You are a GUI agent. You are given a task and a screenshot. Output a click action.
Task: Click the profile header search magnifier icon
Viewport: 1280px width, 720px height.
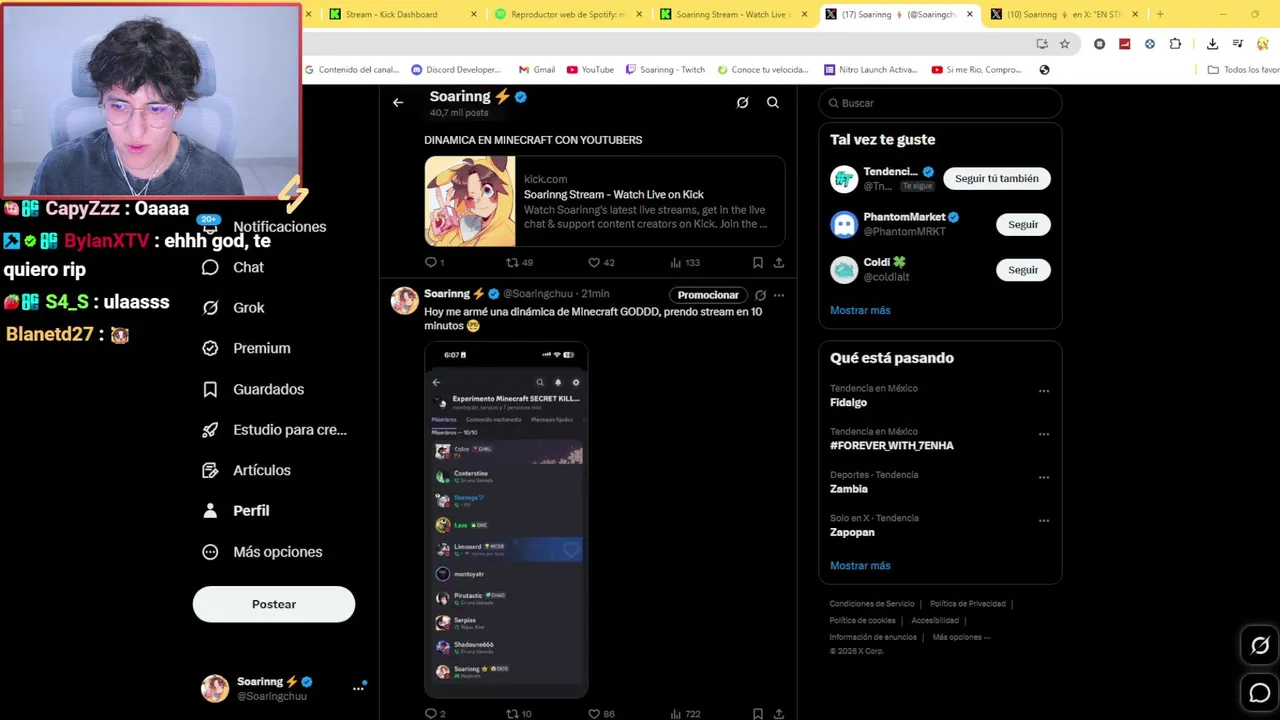(x=773, y=102)
